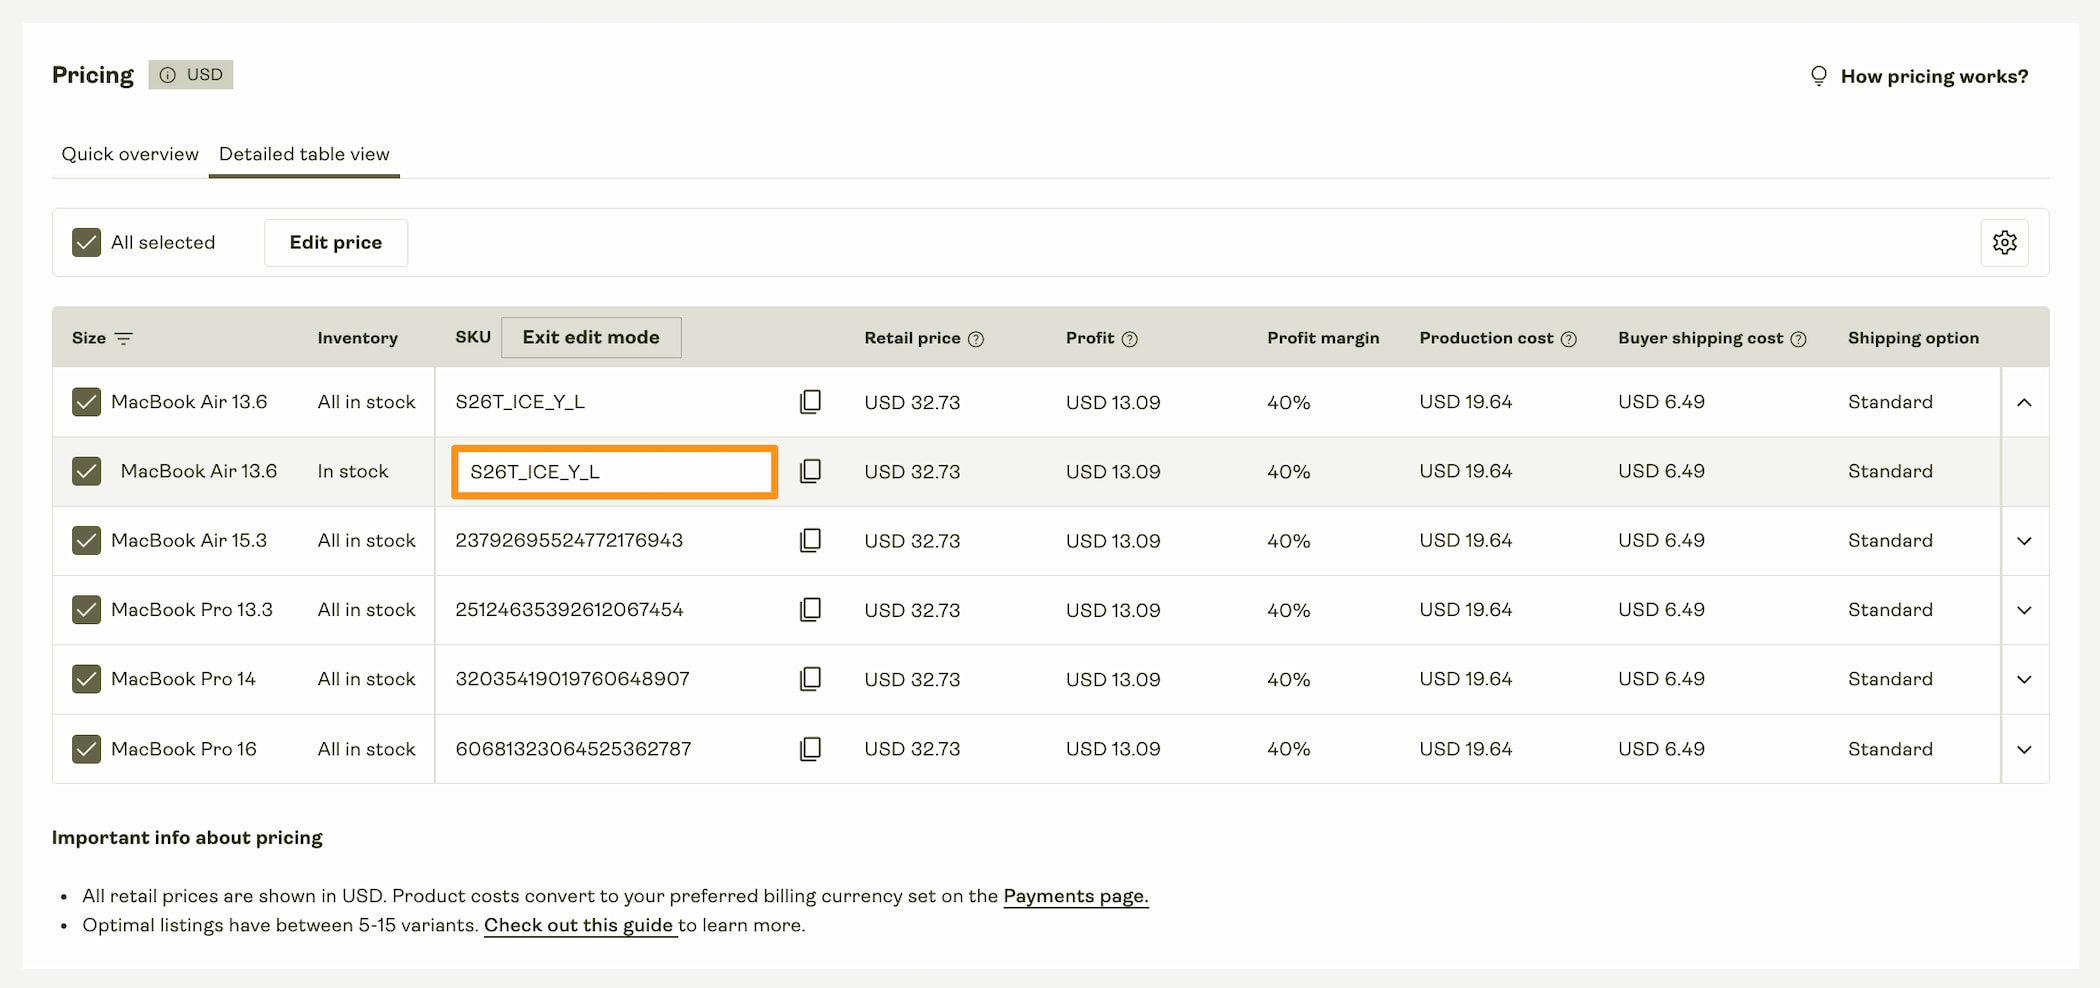Click the In stock inventory label

(x=353, y=471)
